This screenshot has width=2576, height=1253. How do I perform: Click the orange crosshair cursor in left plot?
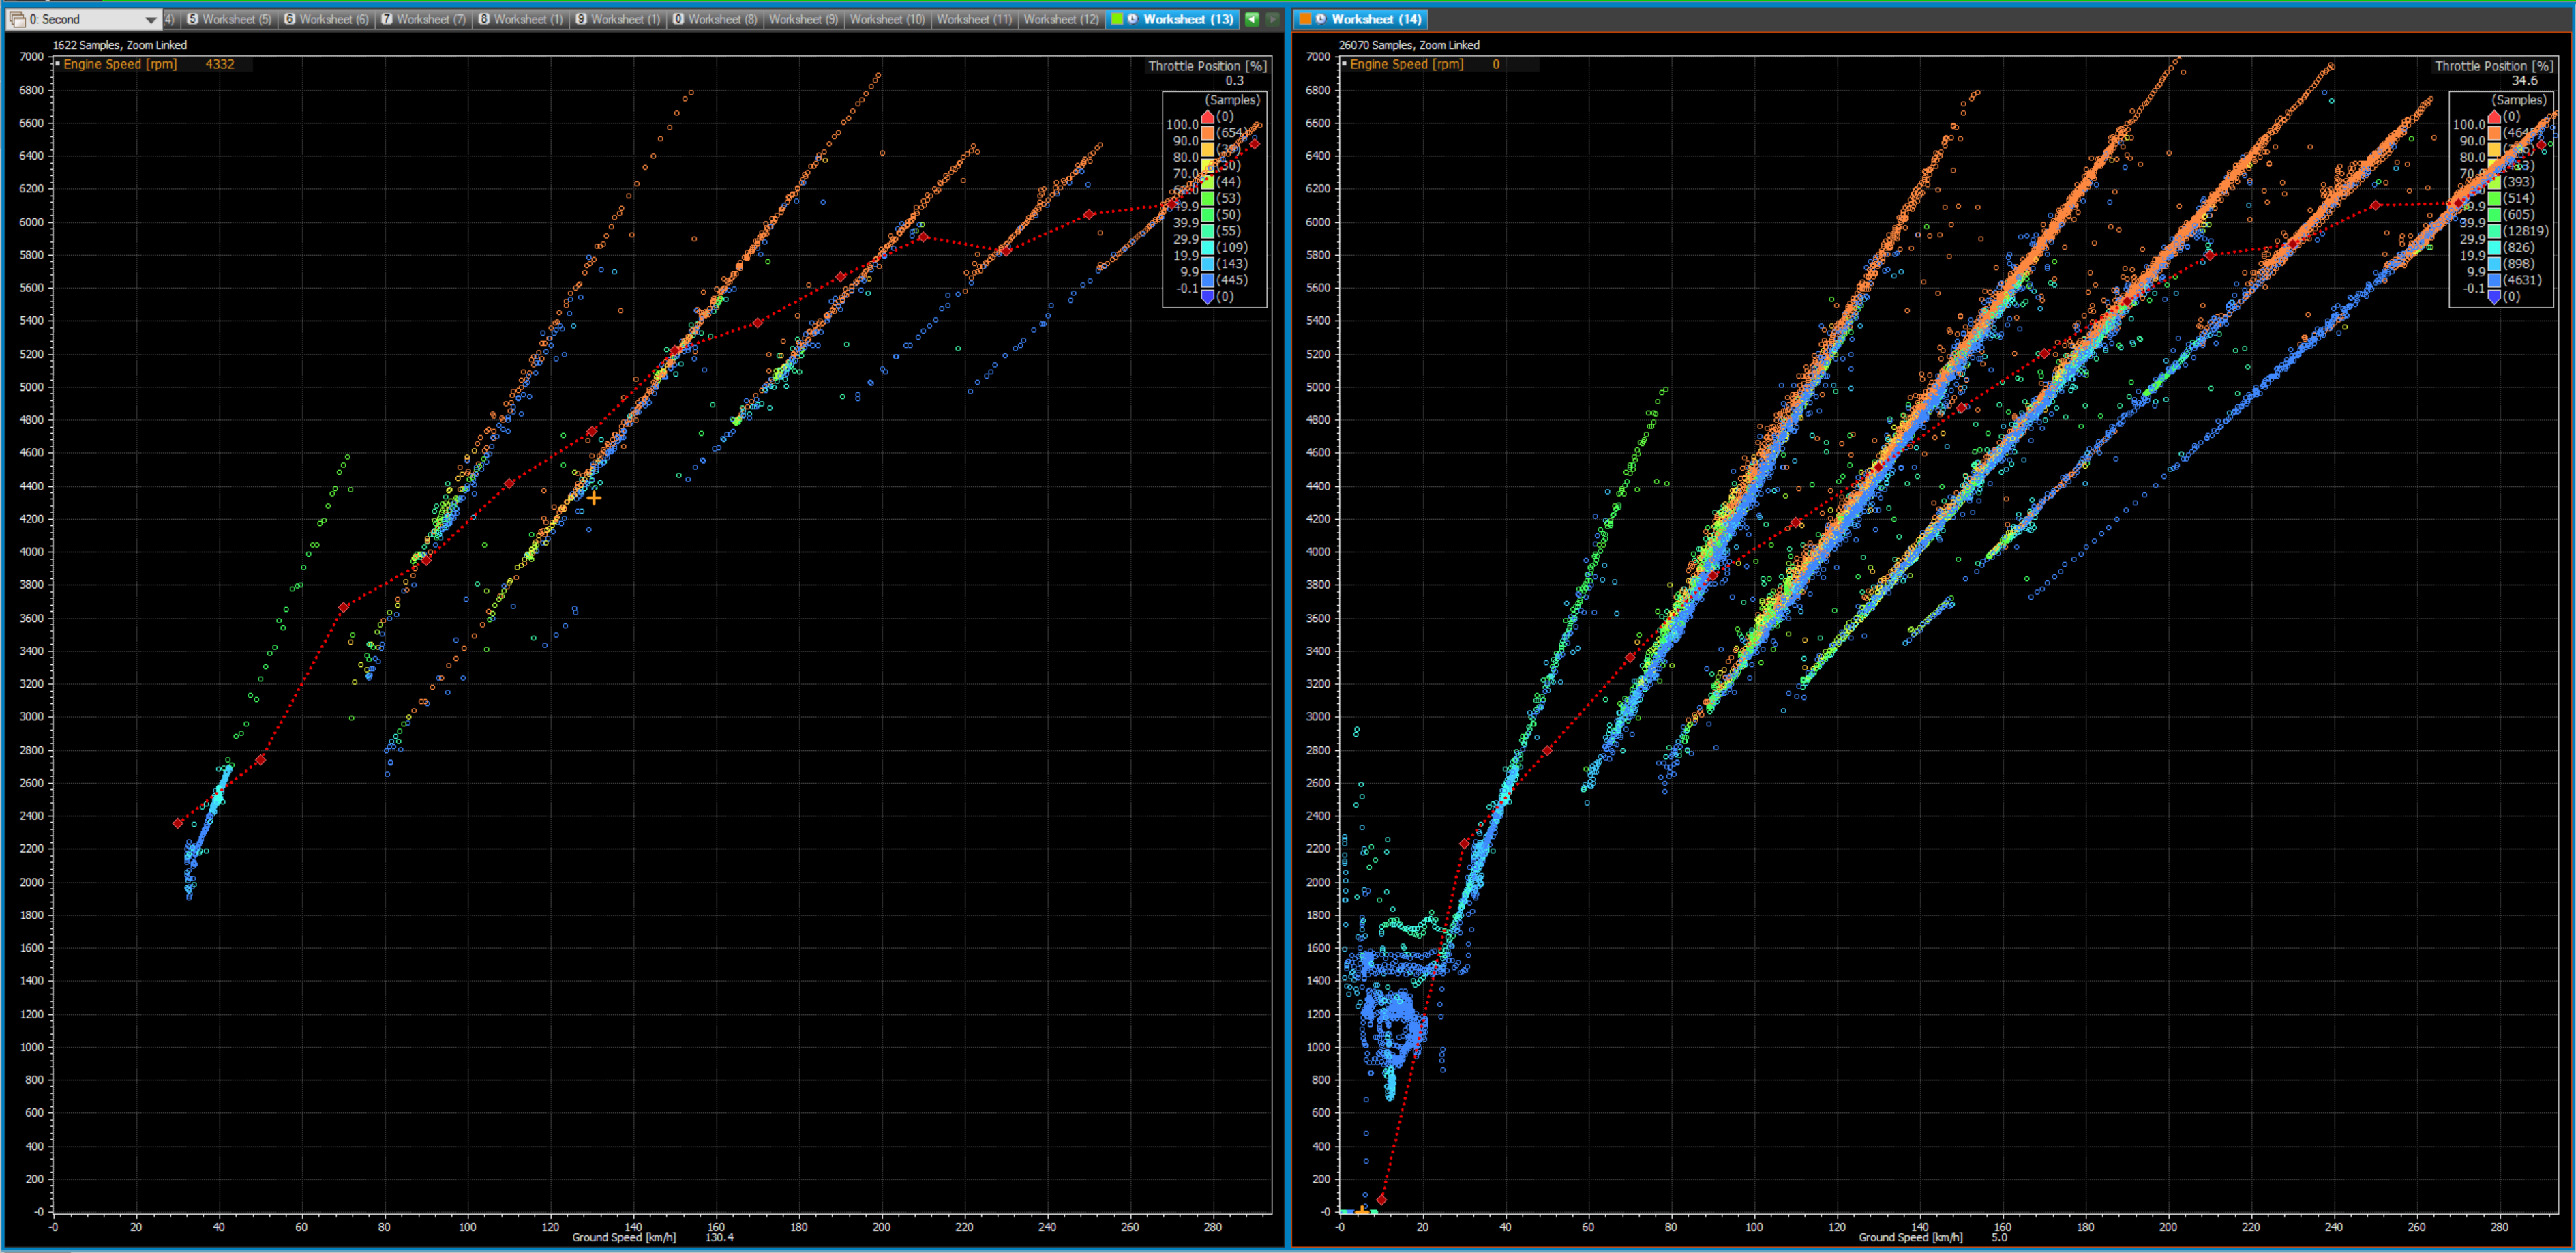click(594, 497)
